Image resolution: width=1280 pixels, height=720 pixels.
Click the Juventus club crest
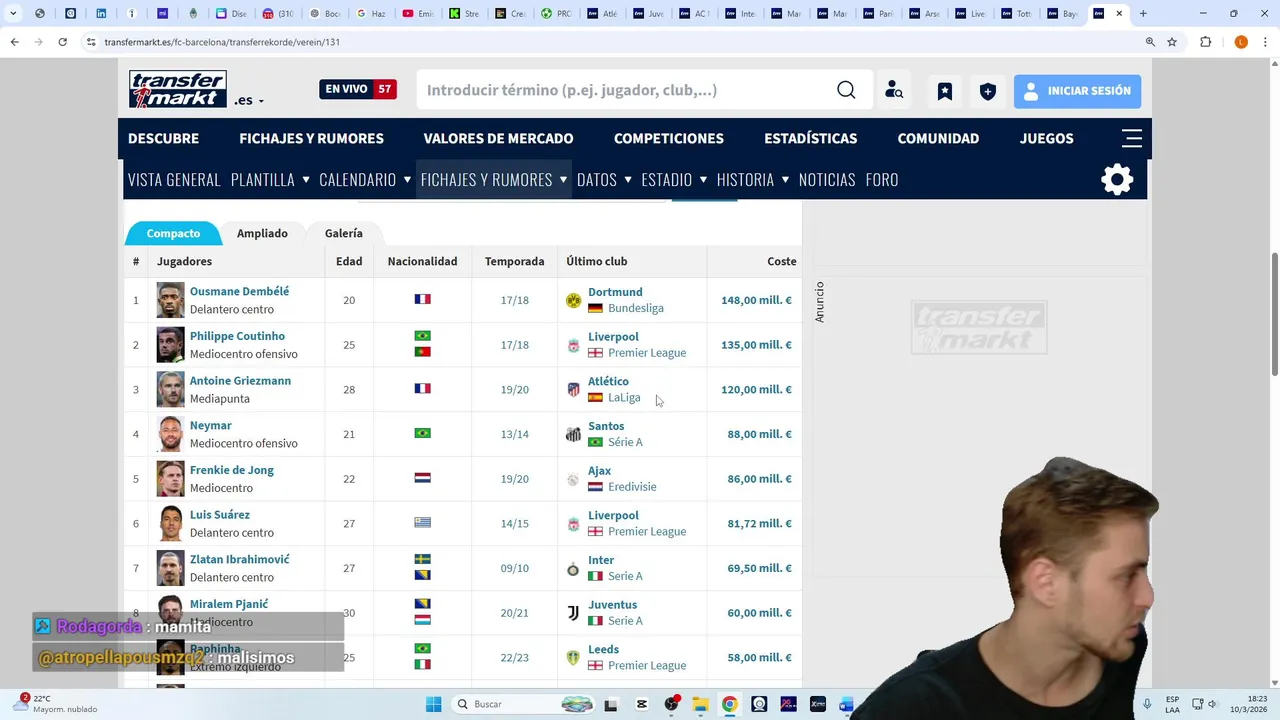point(573,613)
